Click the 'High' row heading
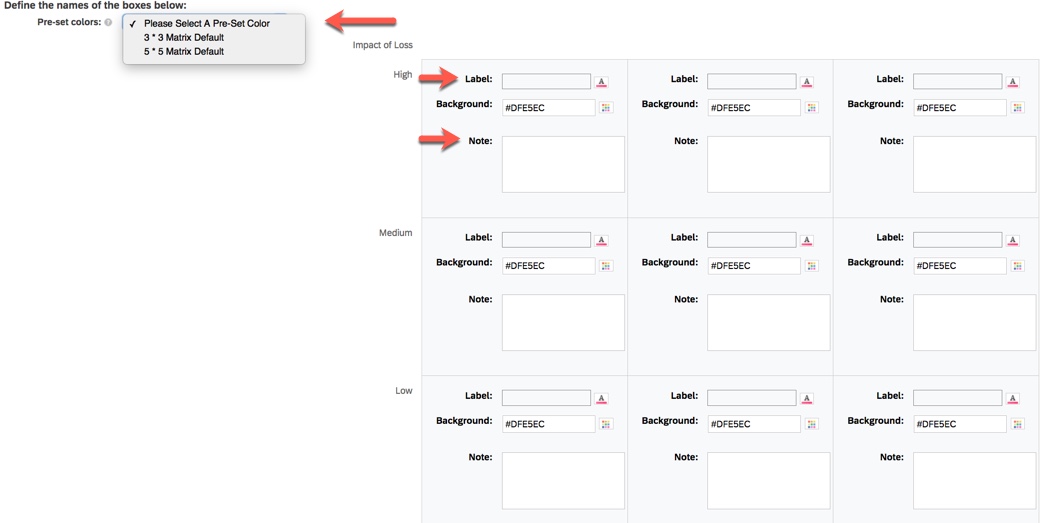1059x523 pixels. pyautogui.click(x=403, y=75)
